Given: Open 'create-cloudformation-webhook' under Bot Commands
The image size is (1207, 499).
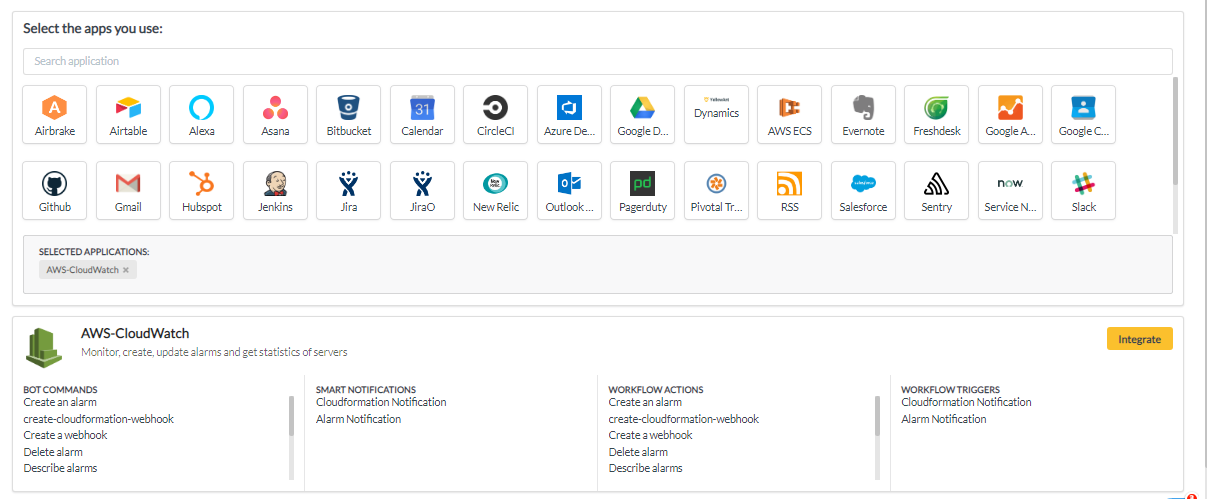Looking at the screenshot, I should (x=98, y=419).
